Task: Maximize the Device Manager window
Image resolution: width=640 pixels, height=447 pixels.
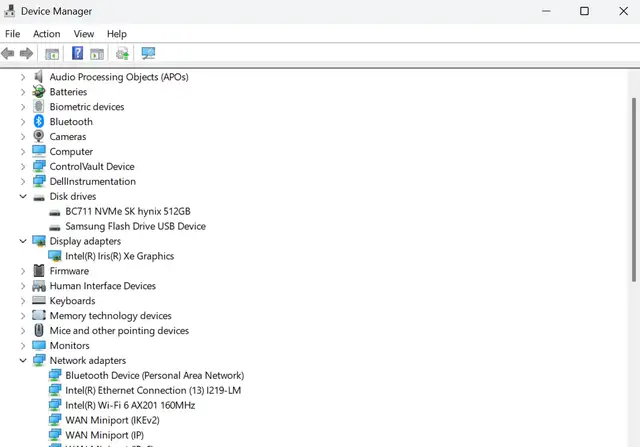Action: tap(584, 11)
